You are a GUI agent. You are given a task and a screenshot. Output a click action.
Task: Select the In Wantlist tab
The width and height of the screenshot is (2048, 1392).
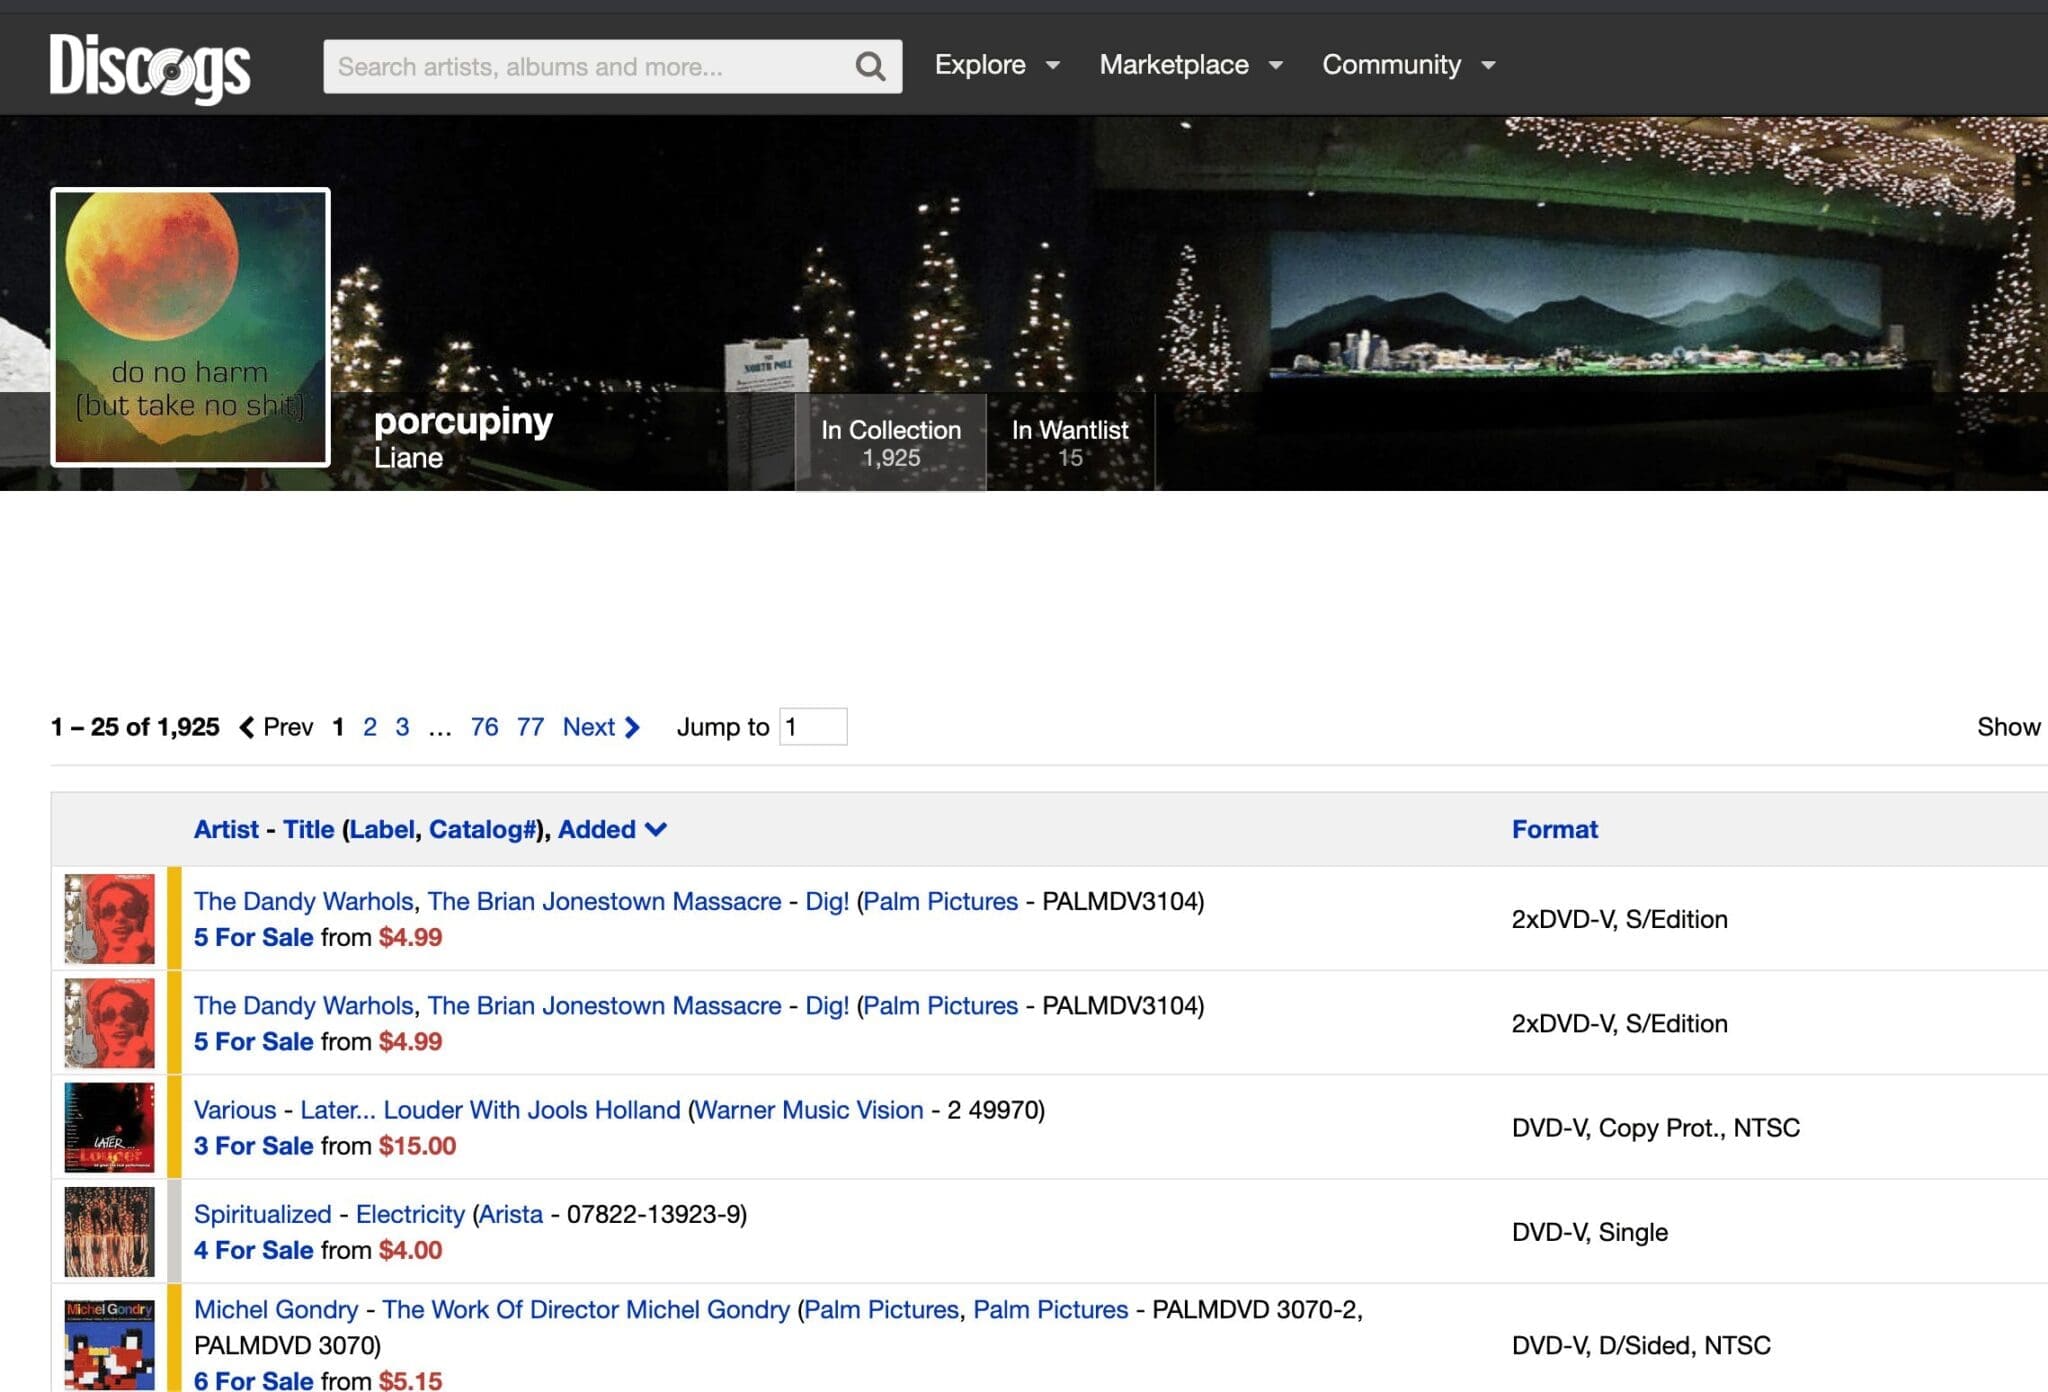click(x=1070, y=443)
